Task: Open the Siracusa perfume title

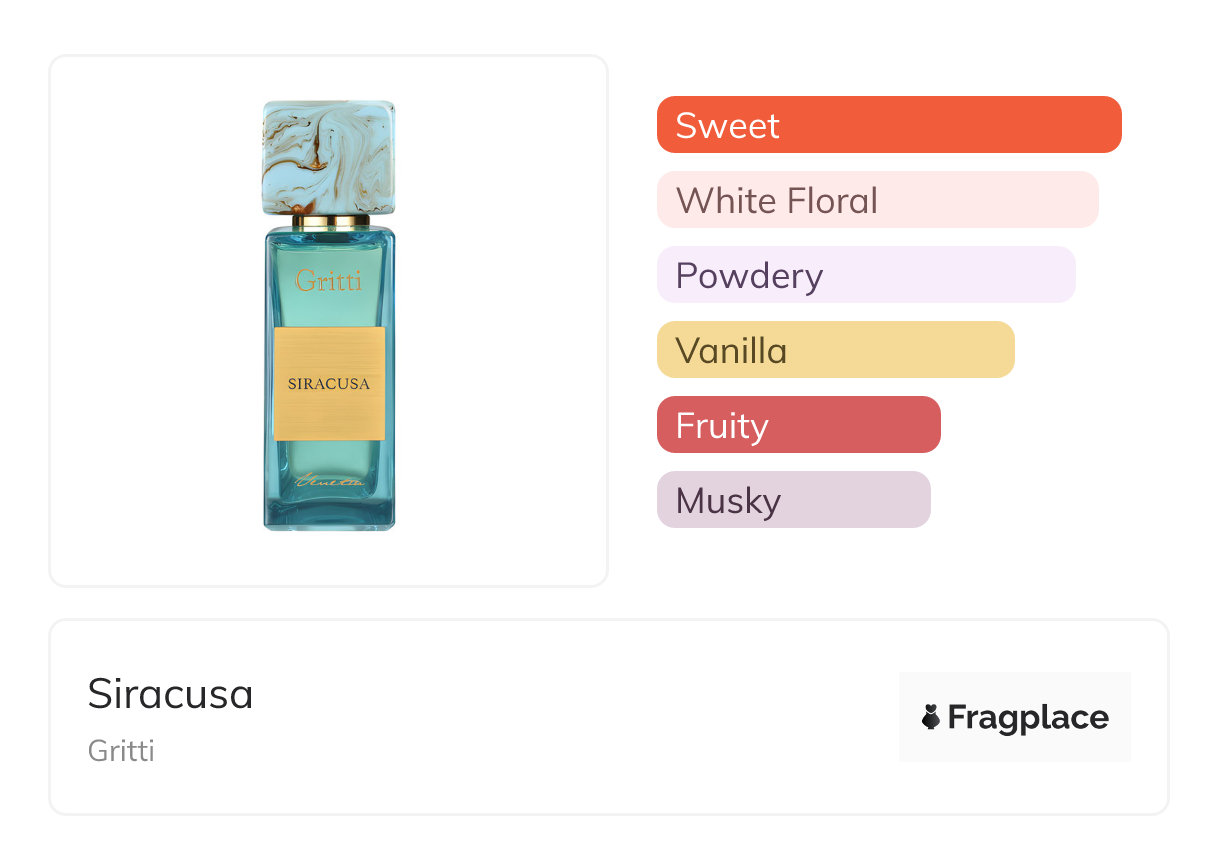Action: [170, 694]
